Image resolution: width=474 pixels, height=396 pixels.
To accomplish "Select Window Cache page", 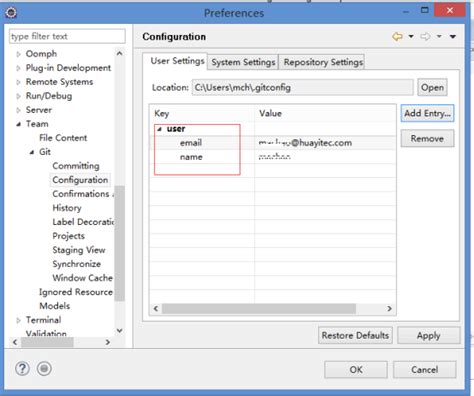I will [82, 278].
